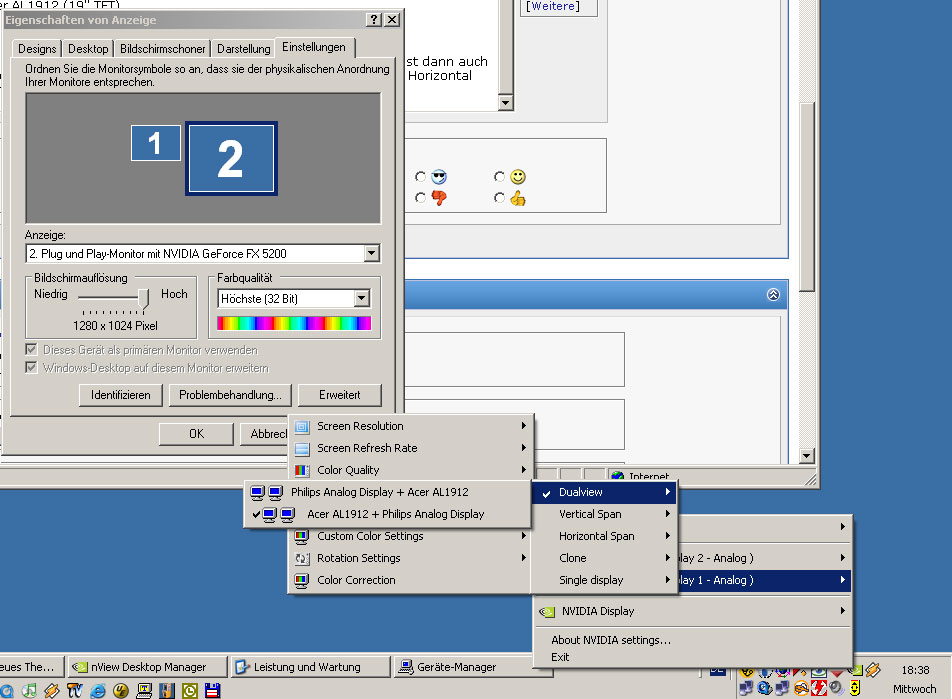Click the NVIDIA tray icon
Image resolution: width=952 pixels, height=699 pixels.
(856, 670)
